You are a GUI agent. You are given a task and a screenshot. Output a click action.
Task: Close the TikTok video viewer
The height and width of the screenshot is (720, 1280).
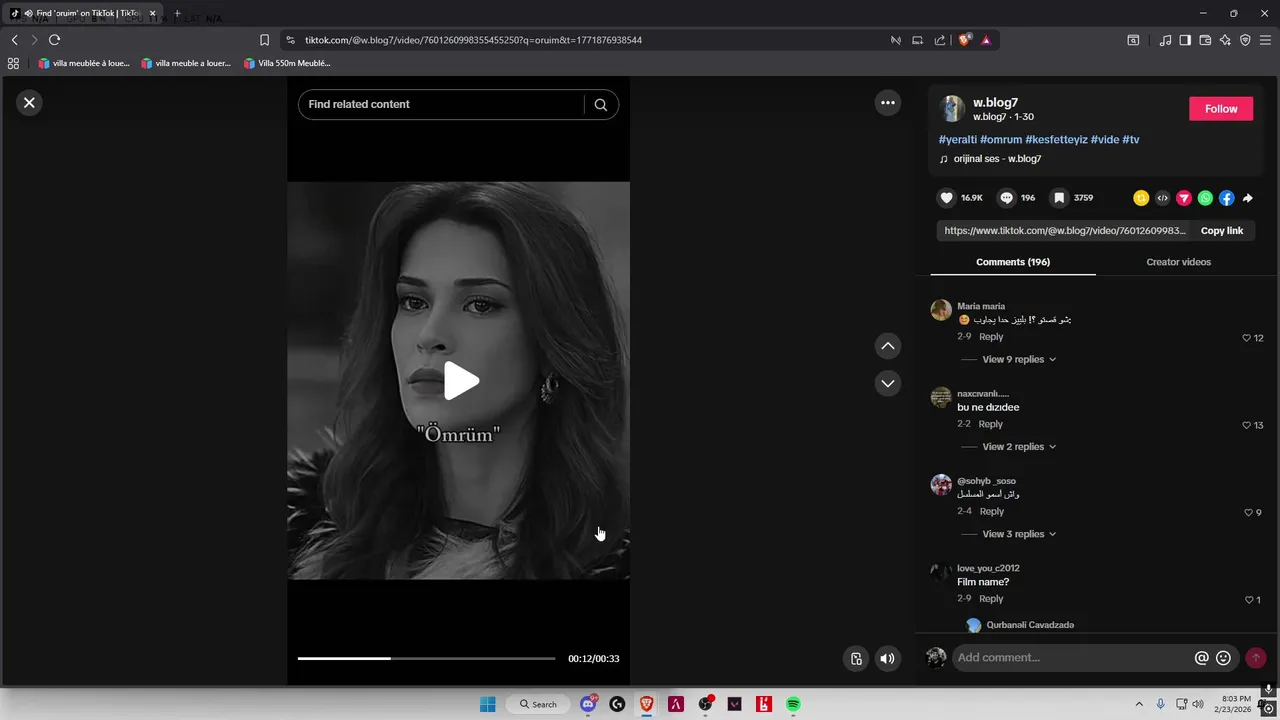pyautogui.click(x=29, y=102)
